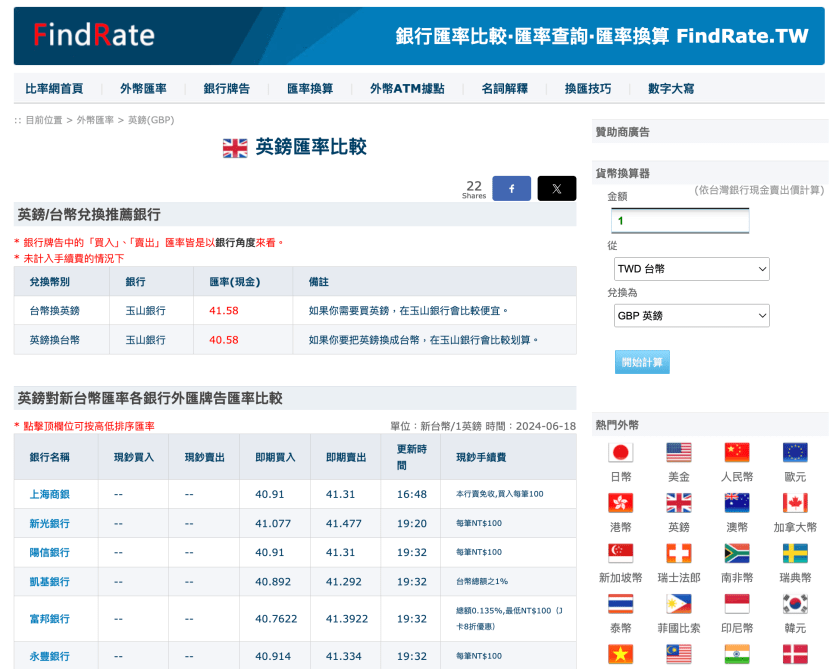
Task: Choose the Hong Kong dollar flag
Action: (621, 503)
